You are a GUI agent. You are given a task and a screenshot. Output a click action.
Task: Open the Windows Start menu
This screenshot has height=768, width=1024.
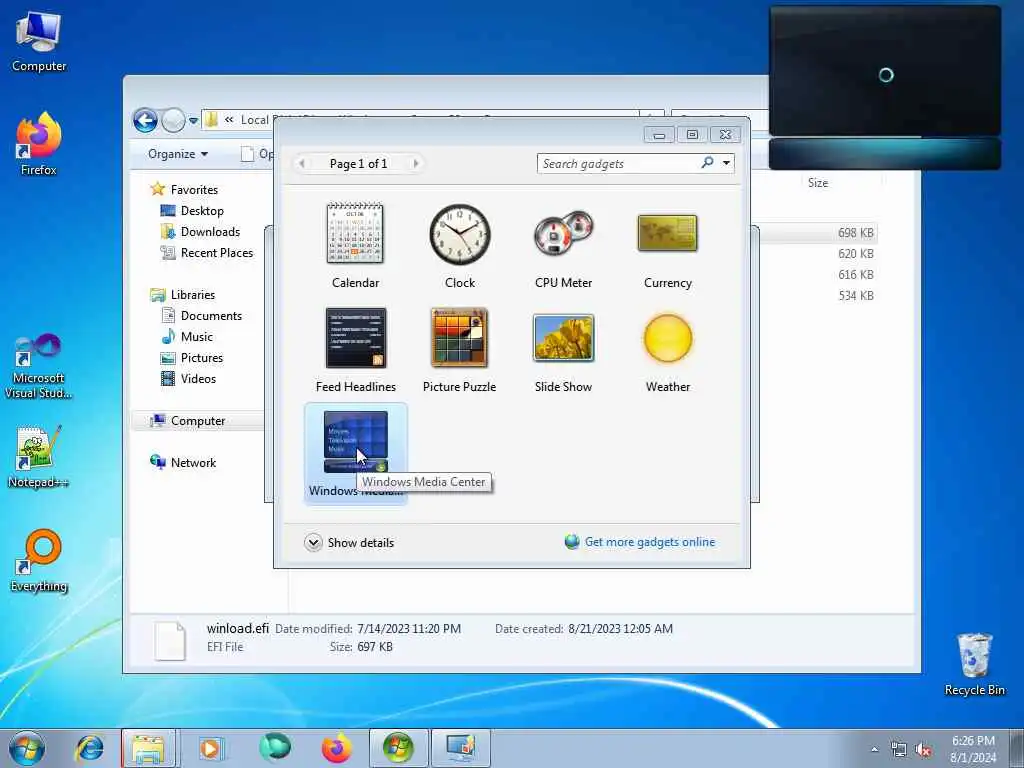pyautogui.click(x=27, y=748)
